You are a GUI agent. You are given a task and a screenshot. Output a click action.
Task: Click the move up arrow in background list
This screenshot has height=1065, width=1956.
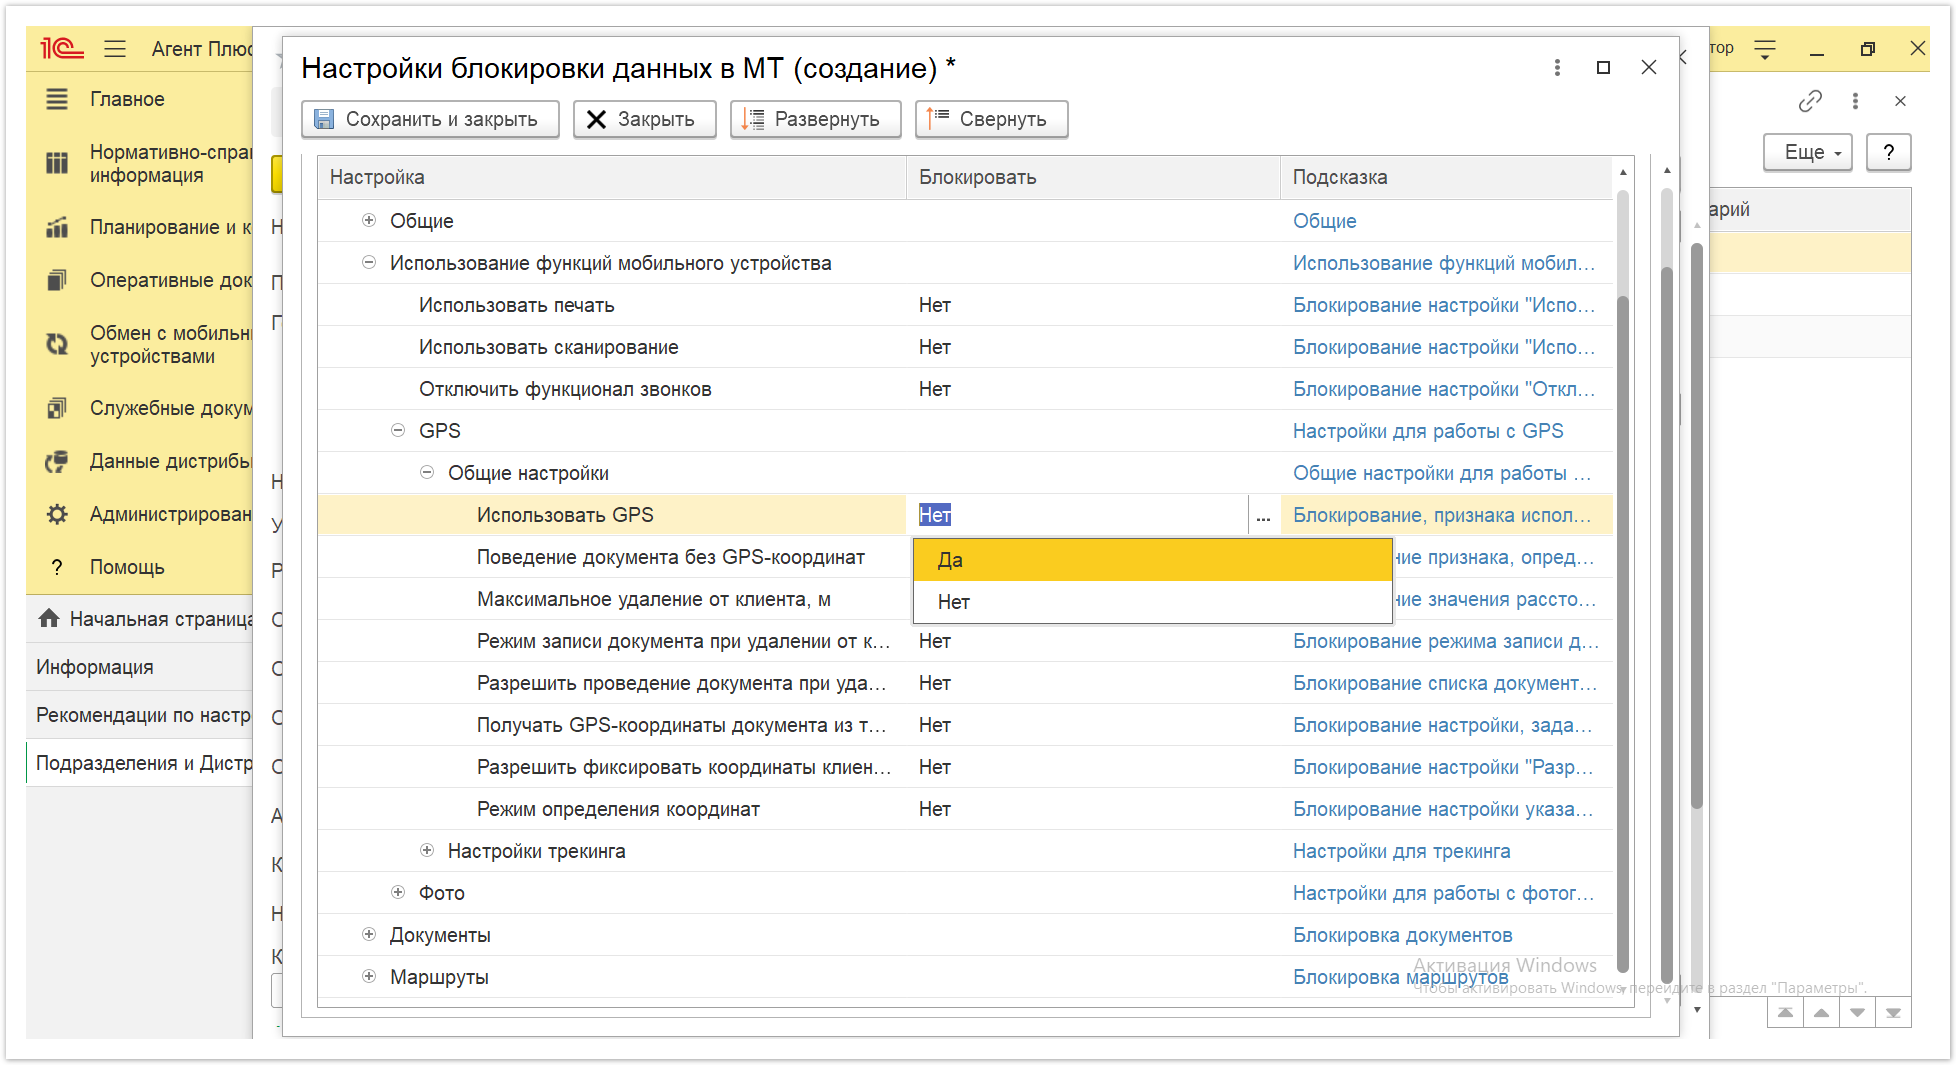[1821, 1013]
